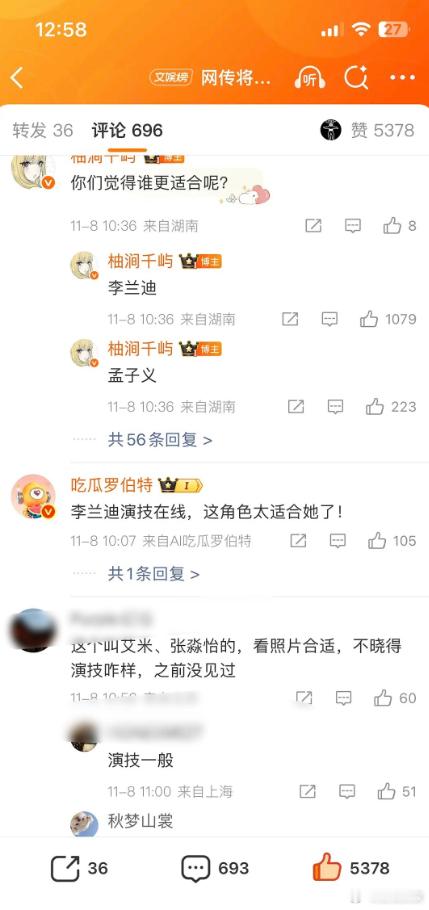The width and height of the screenshot is (429, 910).
Task: Open the three-dot more menu
Action: pos(402,78)
